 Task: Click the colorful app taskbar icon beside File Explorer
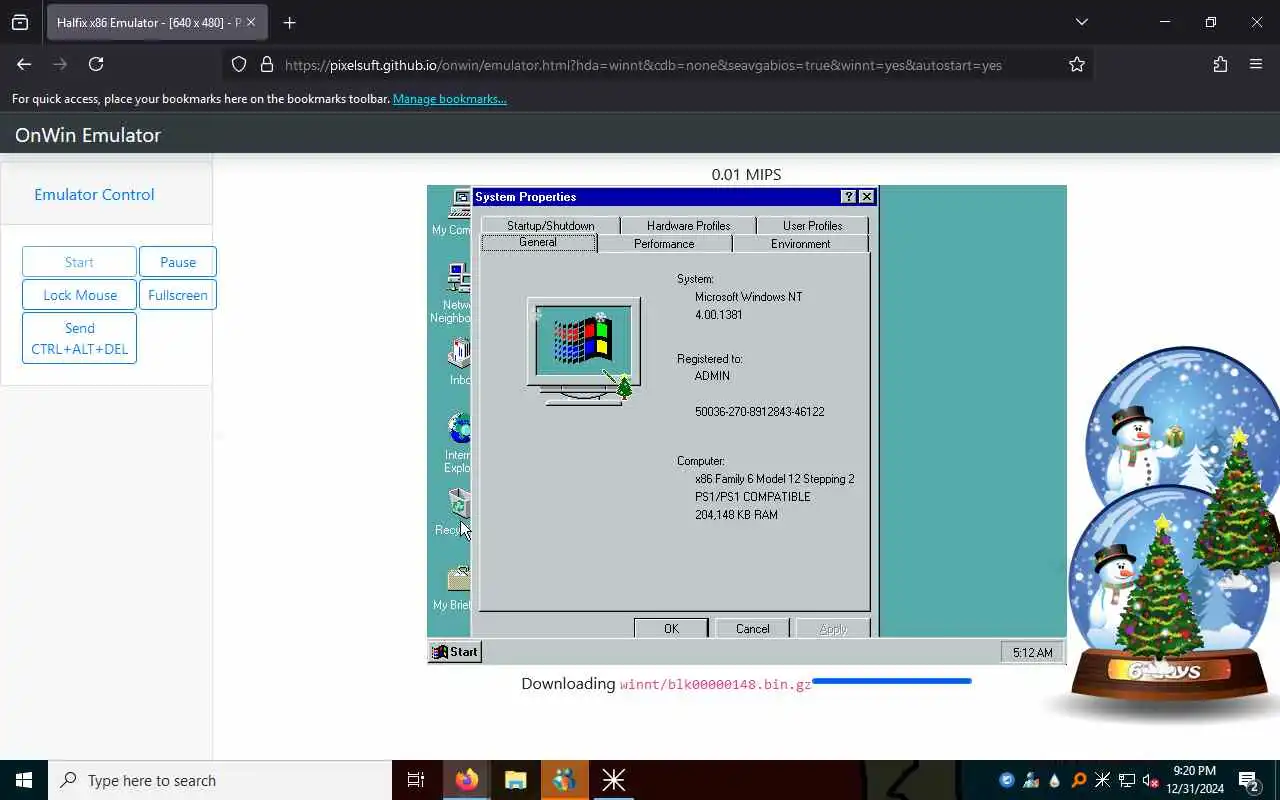tap(564, 780)
